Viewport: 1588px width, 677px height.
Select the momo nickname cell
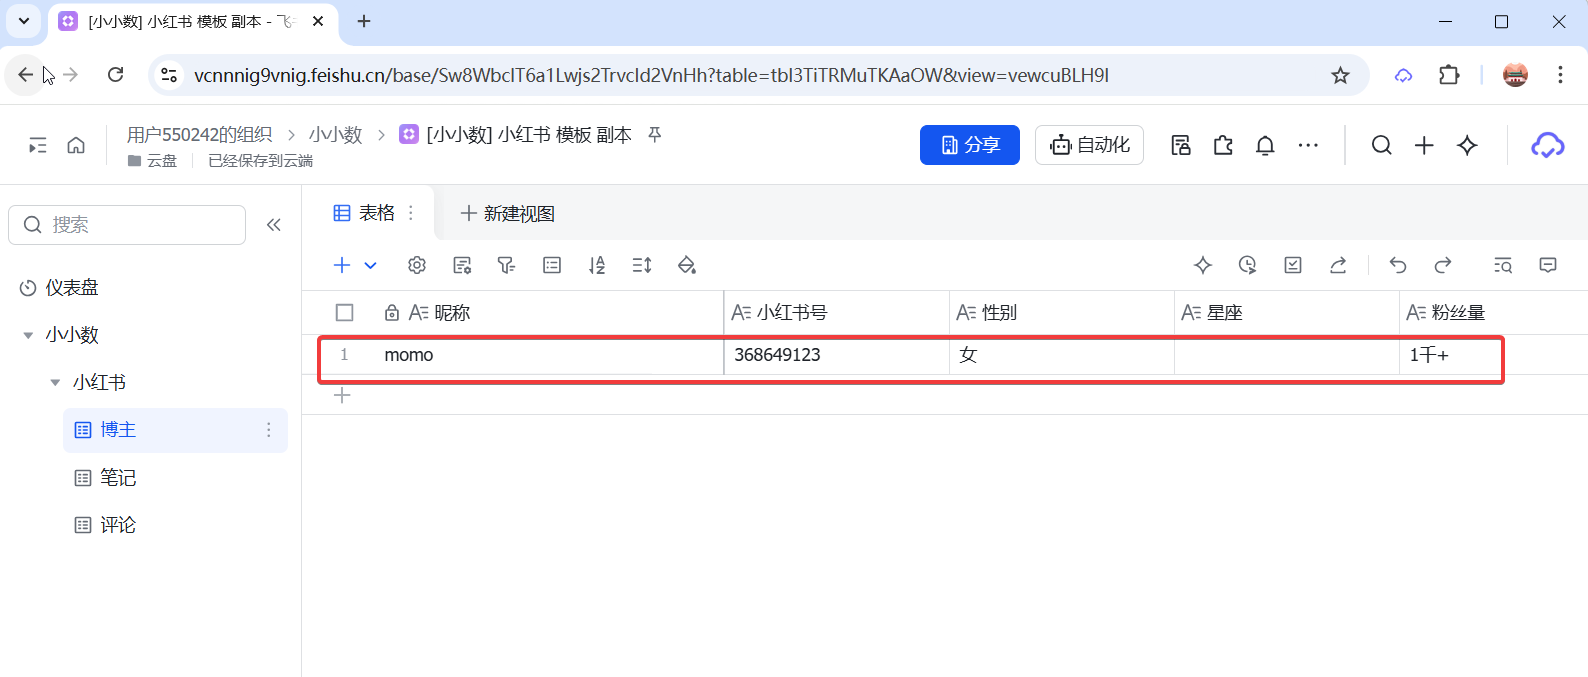[547, 355]
